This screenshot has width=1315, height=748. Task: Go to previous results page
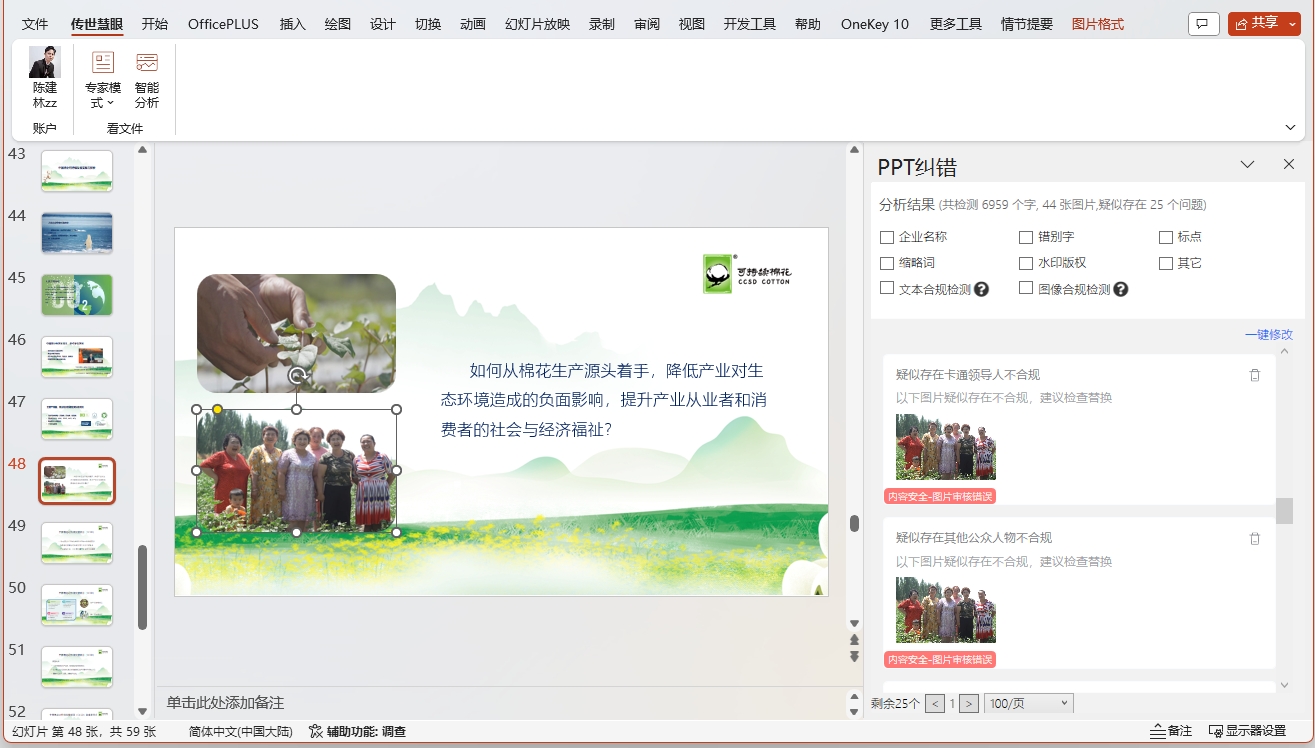coord(935,704)
